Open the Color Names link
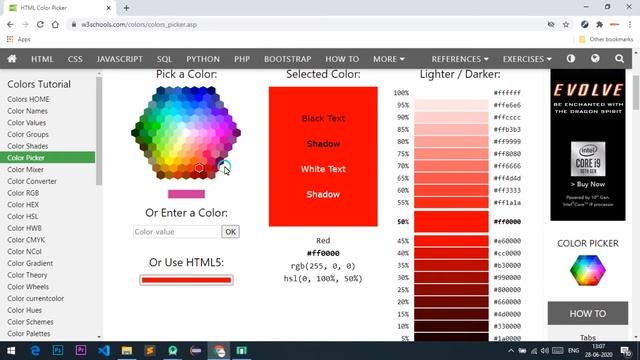 click(x=27, y=111)
